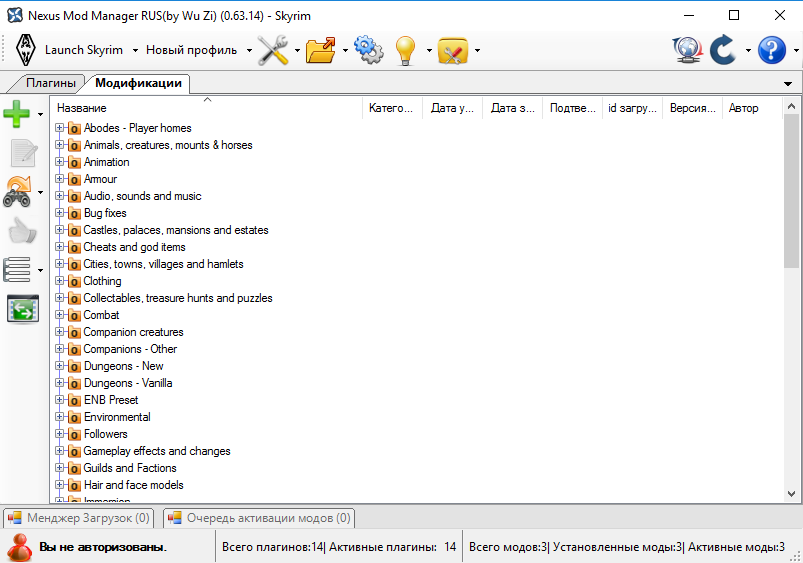803x563 pixels.
Task: Open dropdown arrow beside green plus icon
Action: pyautogui.click(x=40, y=114)
